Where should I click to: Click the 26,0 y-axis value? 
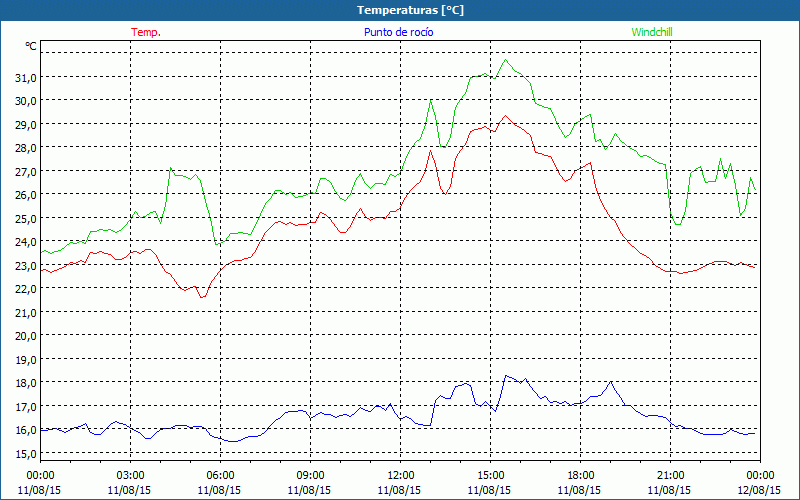[26, 195]
